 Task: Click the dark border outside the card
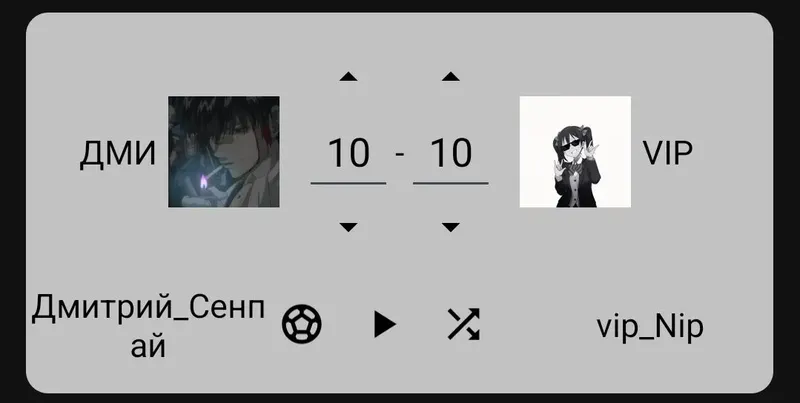tap(399, 5)
